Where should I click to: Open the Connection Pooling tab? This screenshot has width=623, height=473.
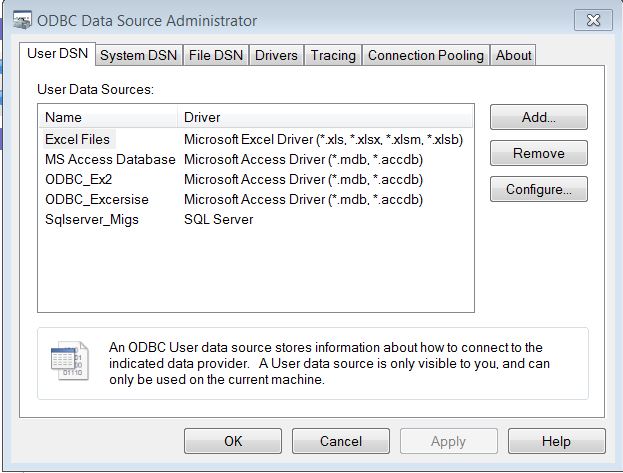point(425,55)
